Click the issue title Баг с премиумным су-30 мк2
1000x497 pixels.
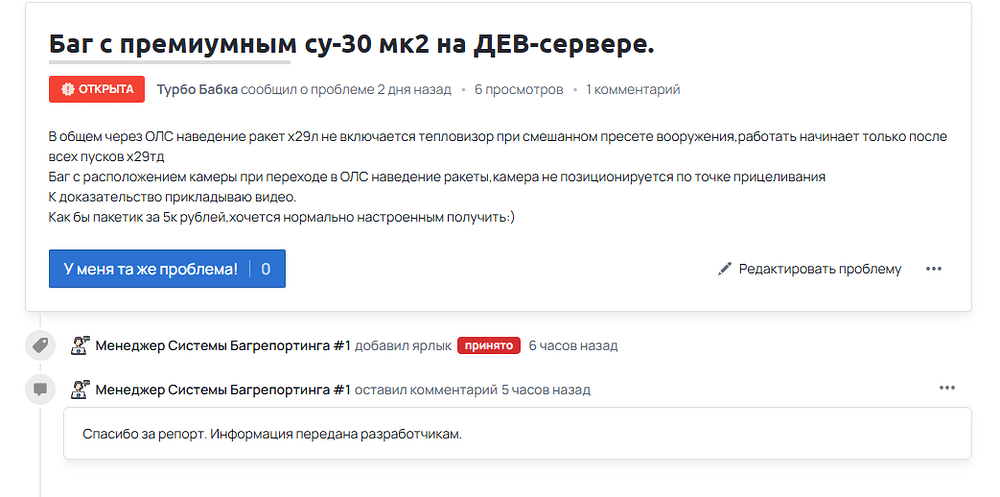pyautogui.click(x=351, y=44)
